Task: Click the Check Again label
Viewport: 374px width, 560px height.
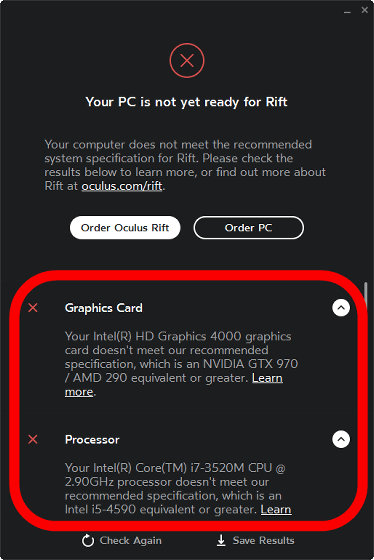Action: (130, 541)
